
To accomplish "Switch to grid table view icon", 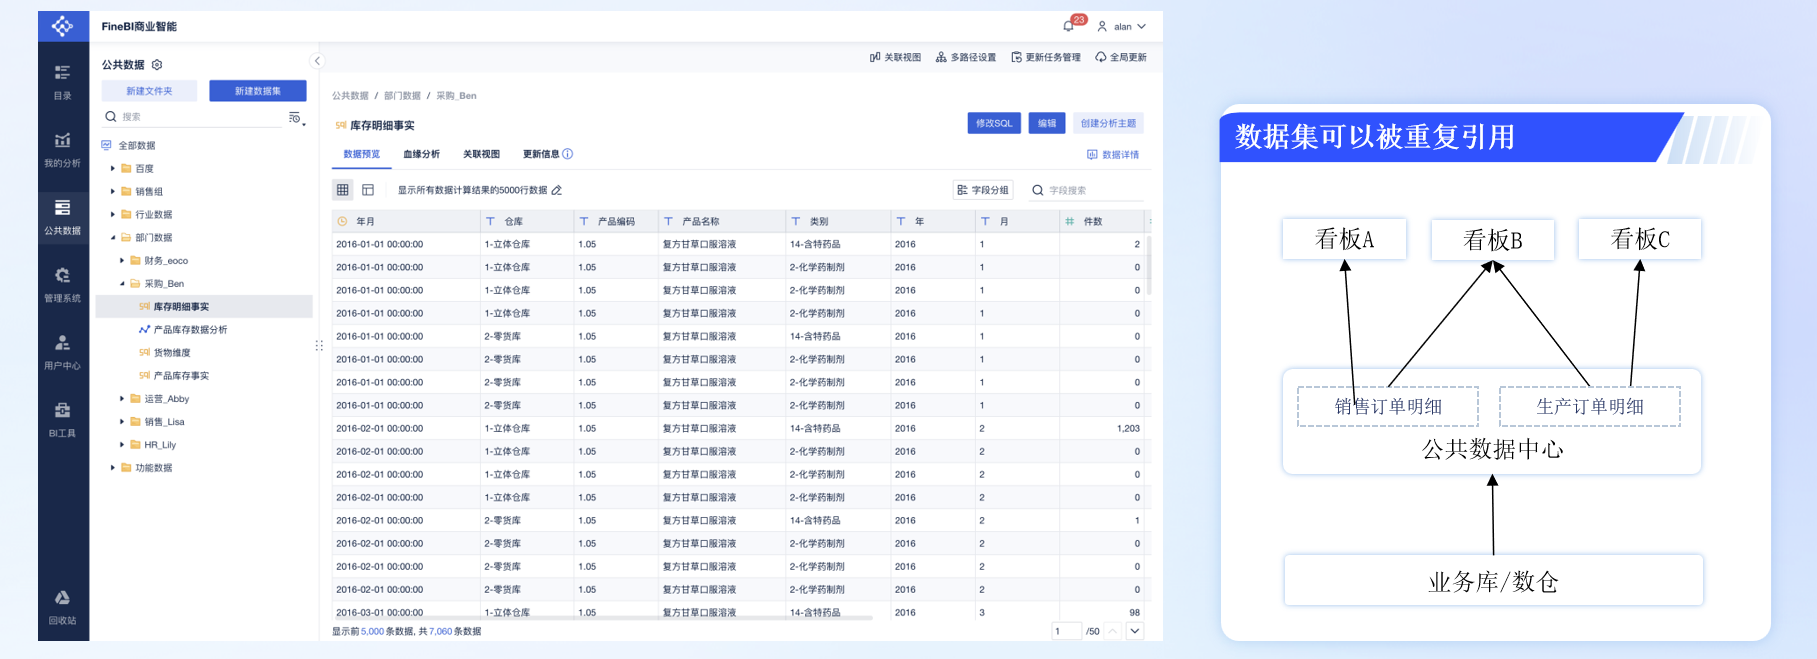I will pos(343,190).
